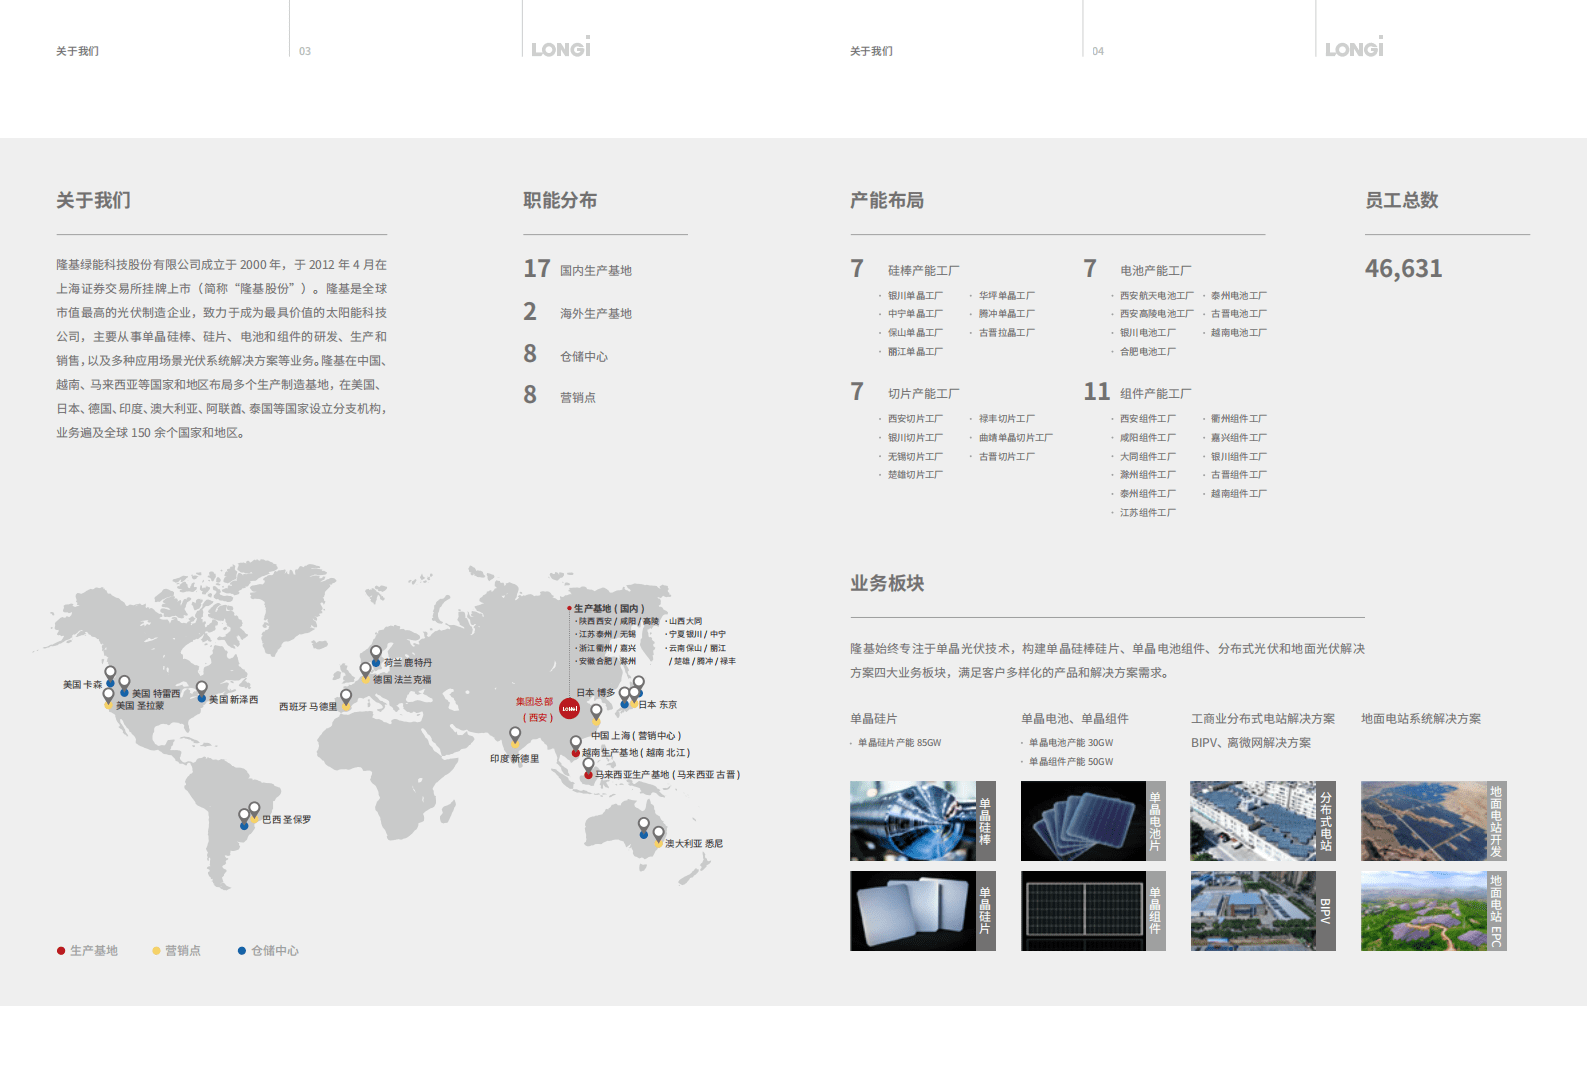Open the 地面电站开发 aerial image
This screenshot has width=1587, height=1077.
click(x=1424, y=821)
